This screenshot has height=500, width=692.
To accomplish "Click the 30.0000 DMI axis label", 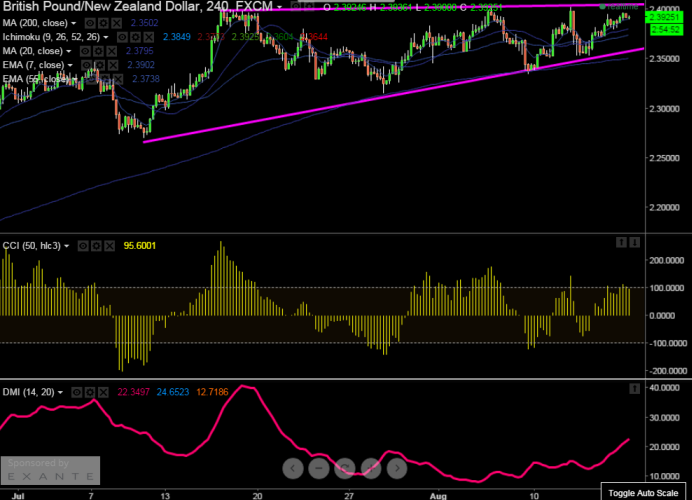I will (x=665, y=417).
